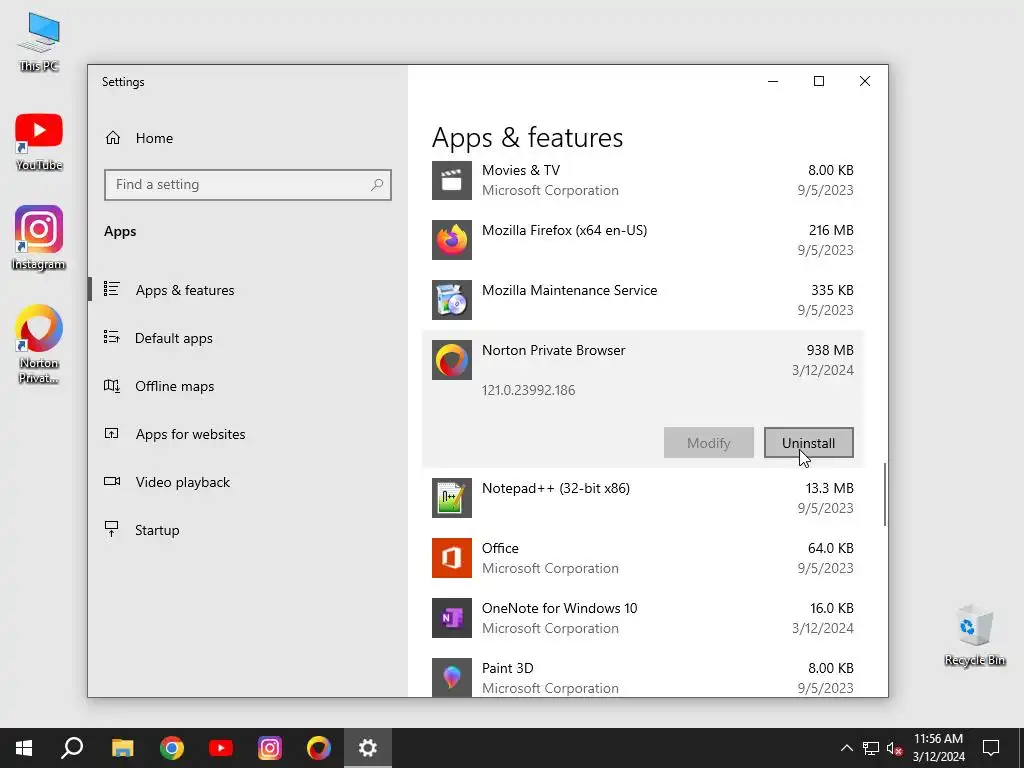Click the 13.3 MB Notepad++ size
Viewport: 1024px width, 768px height.
(x=829, y=488)
